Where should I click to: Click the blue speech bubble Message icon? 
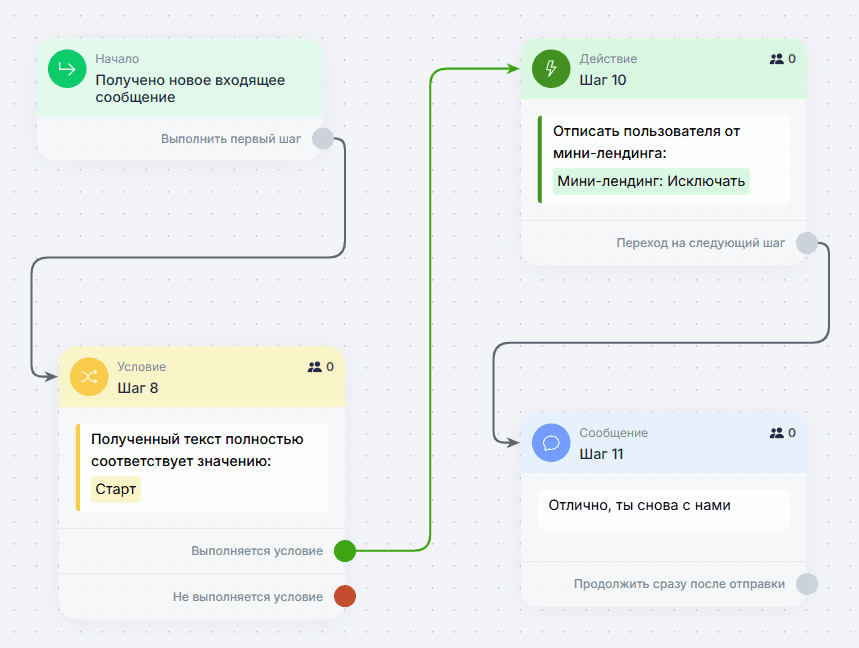point(551,443)
